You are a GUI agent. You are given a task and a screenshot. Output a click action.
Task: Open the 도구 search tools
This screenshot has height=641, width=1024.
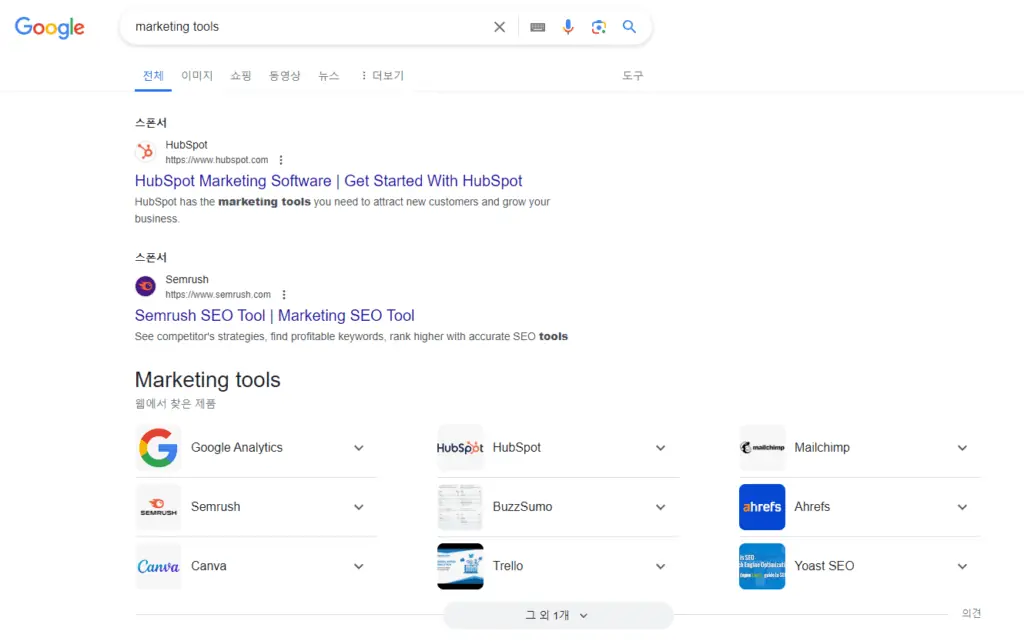pos(632,76)
